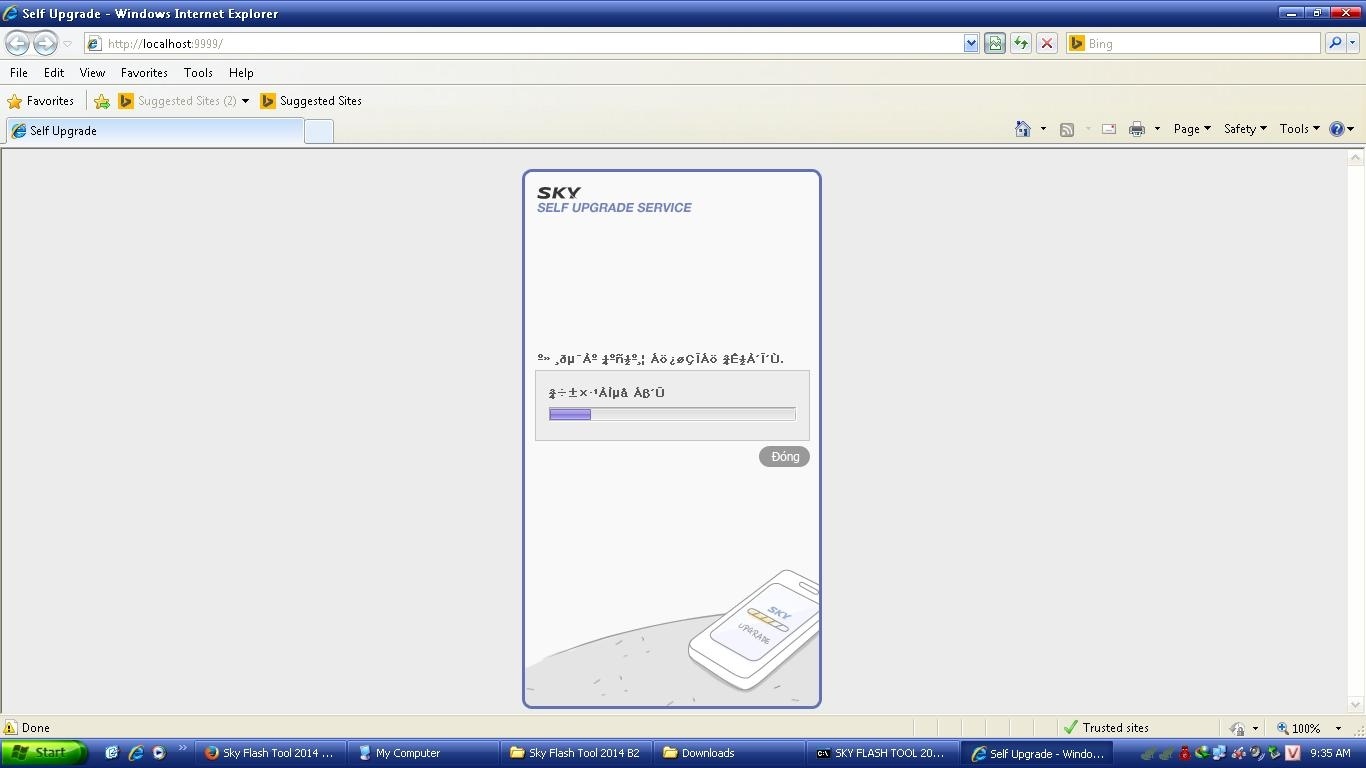Open search provider options dropdown
This screenshot has width=1366, height=768.
click(1352, 44)
